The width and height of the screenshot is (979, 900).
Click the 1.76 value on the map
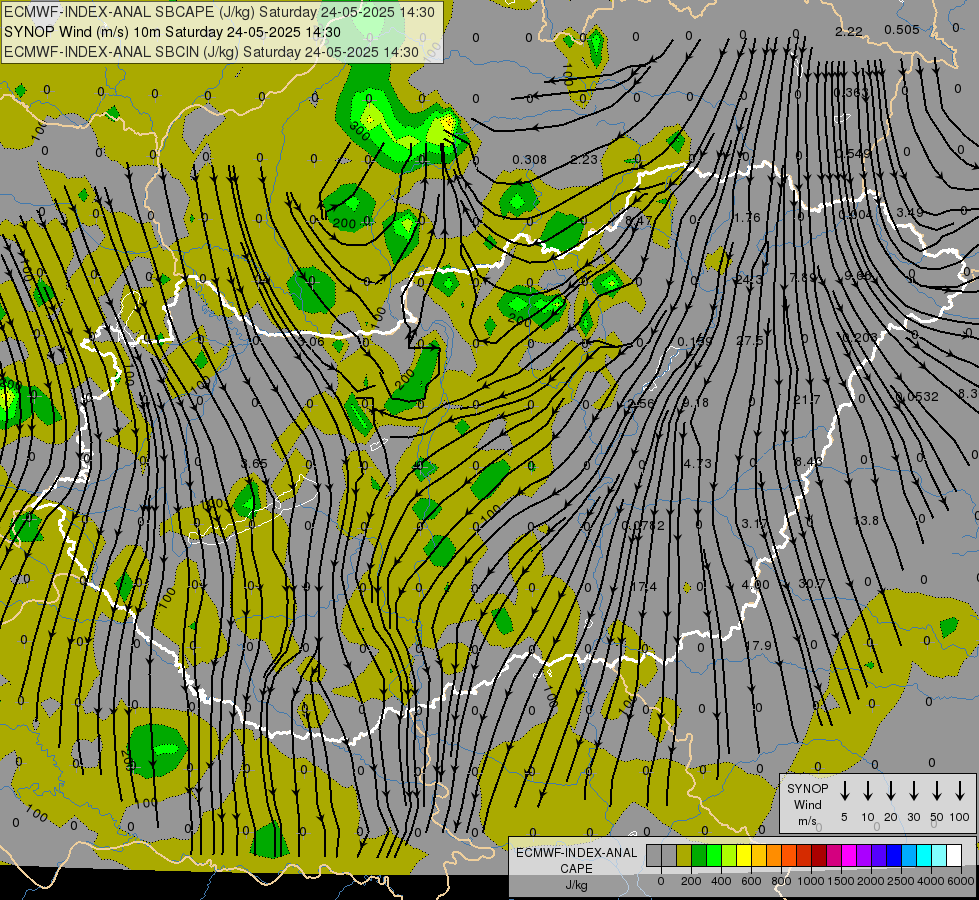tap(747, 217)
